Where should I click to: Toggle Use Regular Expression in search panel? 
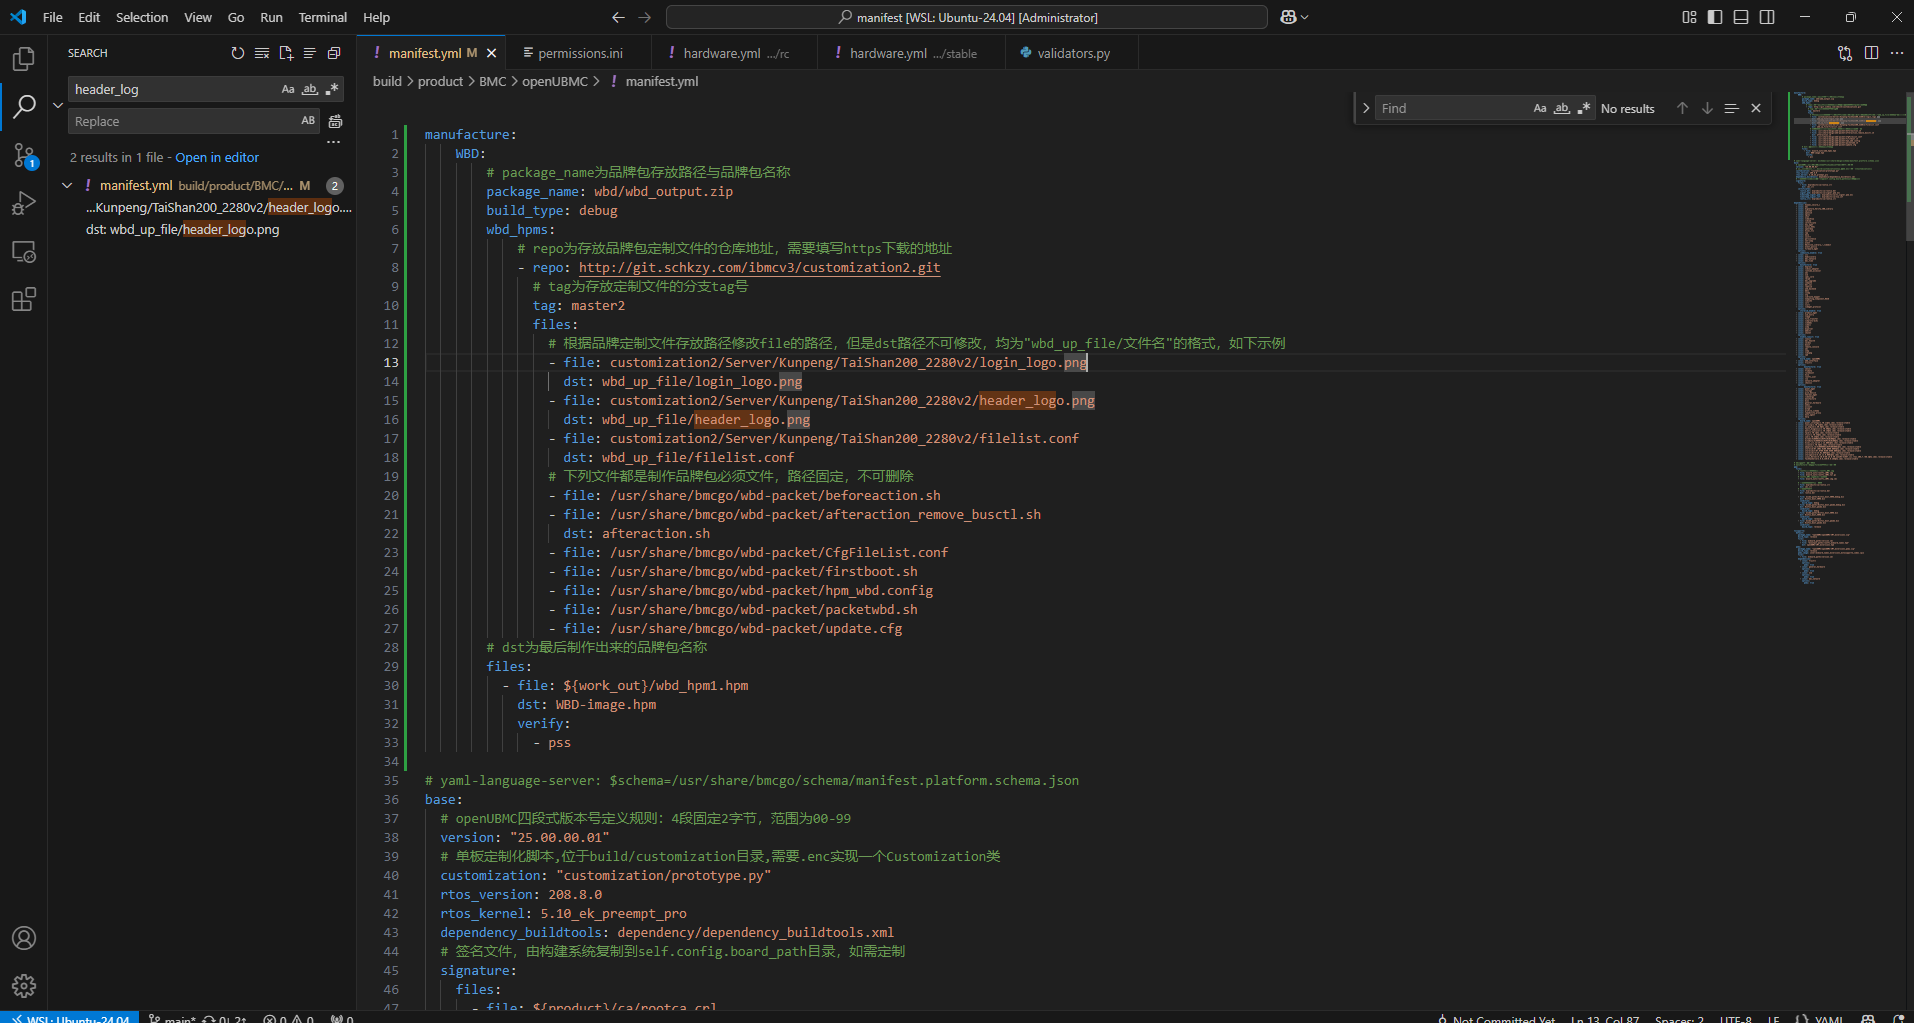tap(332, 89)
